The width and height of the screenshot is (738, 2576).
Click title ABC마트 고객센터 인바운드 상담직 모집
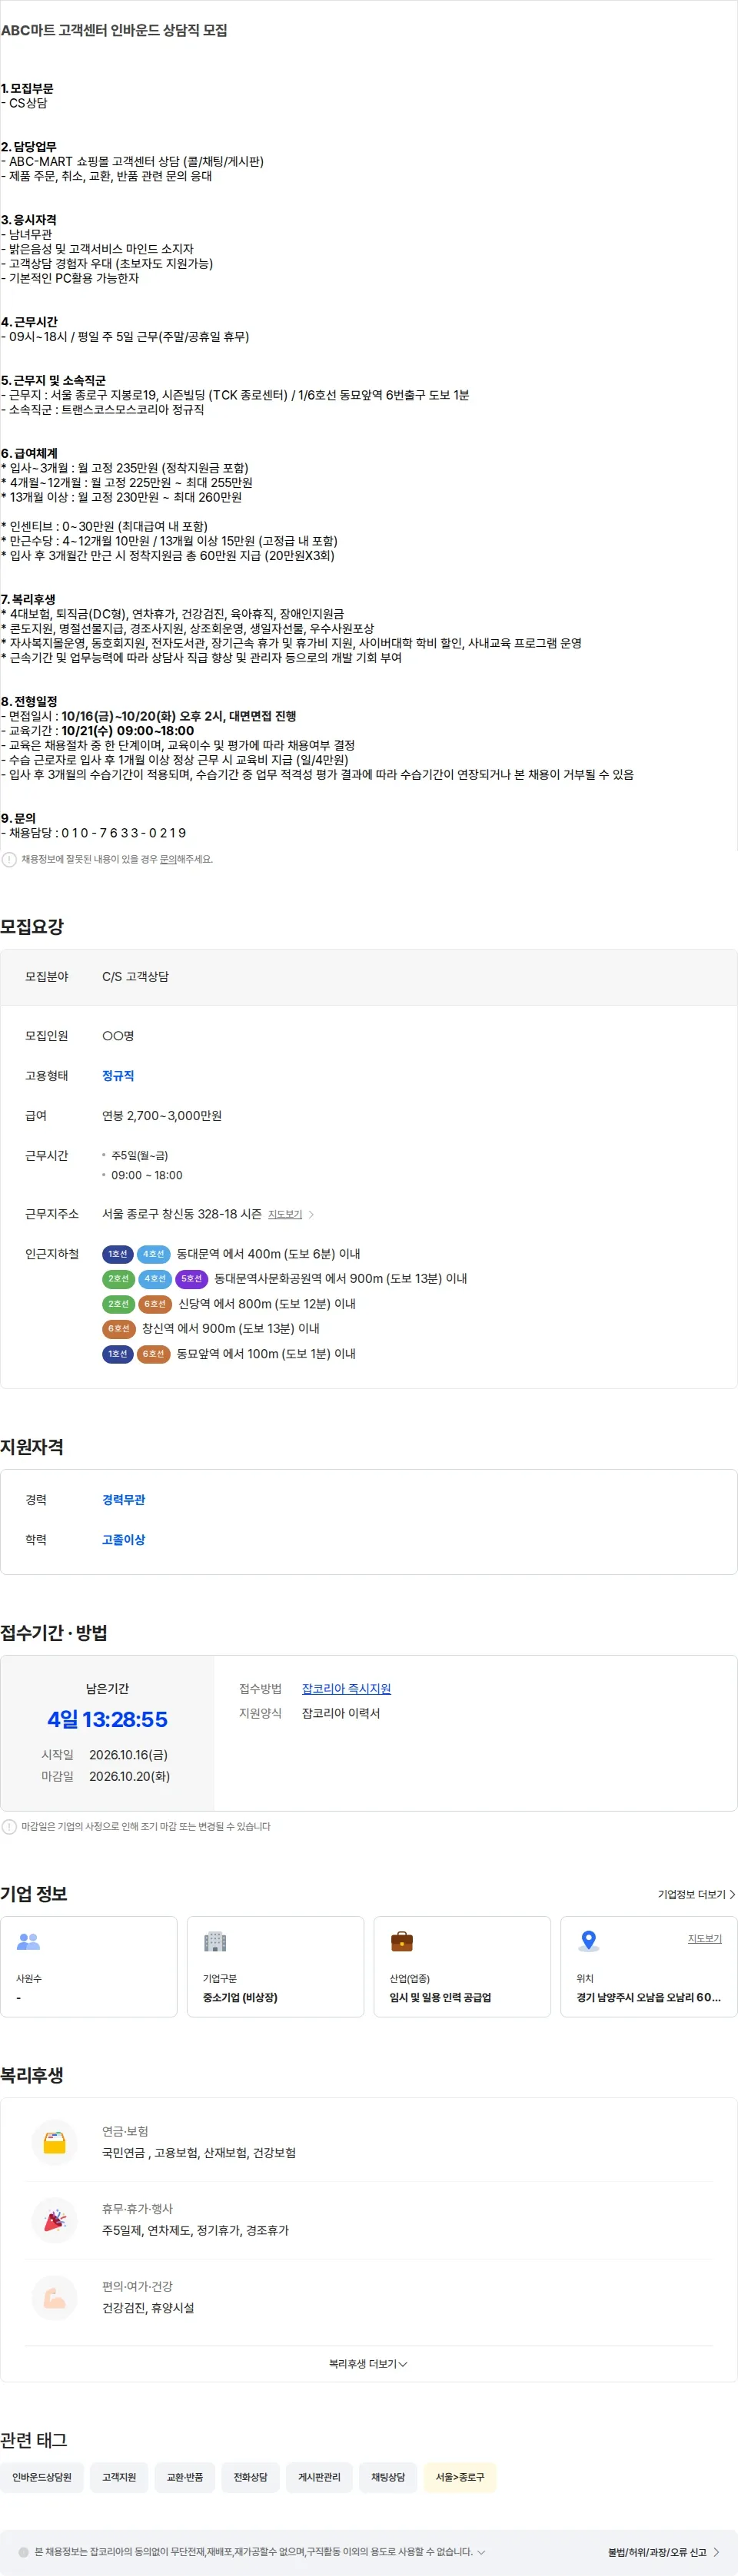point(114,30)
